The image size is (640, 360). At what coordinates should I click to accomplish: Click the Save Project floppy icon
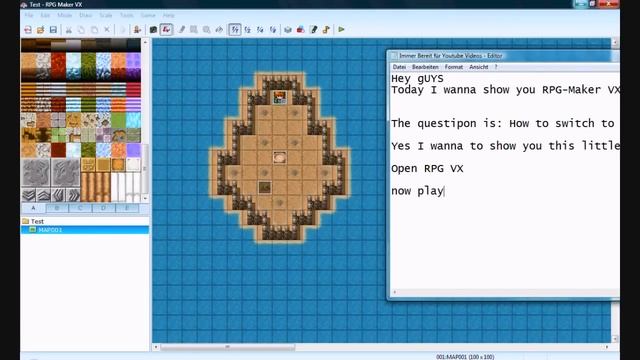53,29
